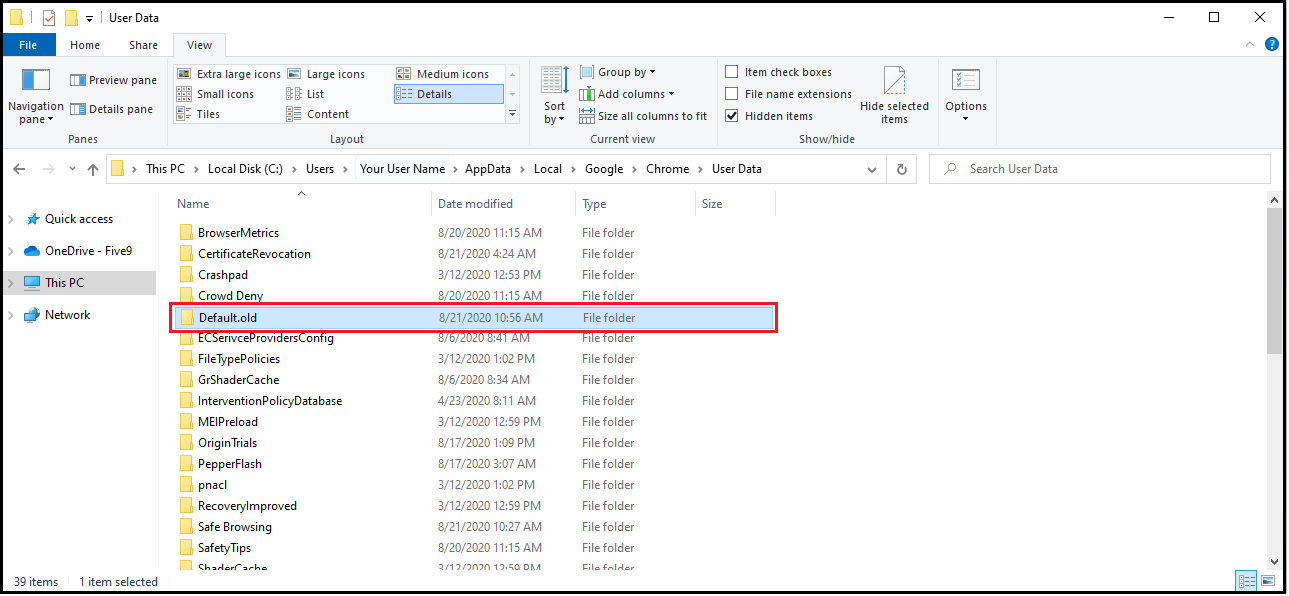Open the Group by dropdown
The width and height of the screenshot is (1289, 596).
(626, 72)
